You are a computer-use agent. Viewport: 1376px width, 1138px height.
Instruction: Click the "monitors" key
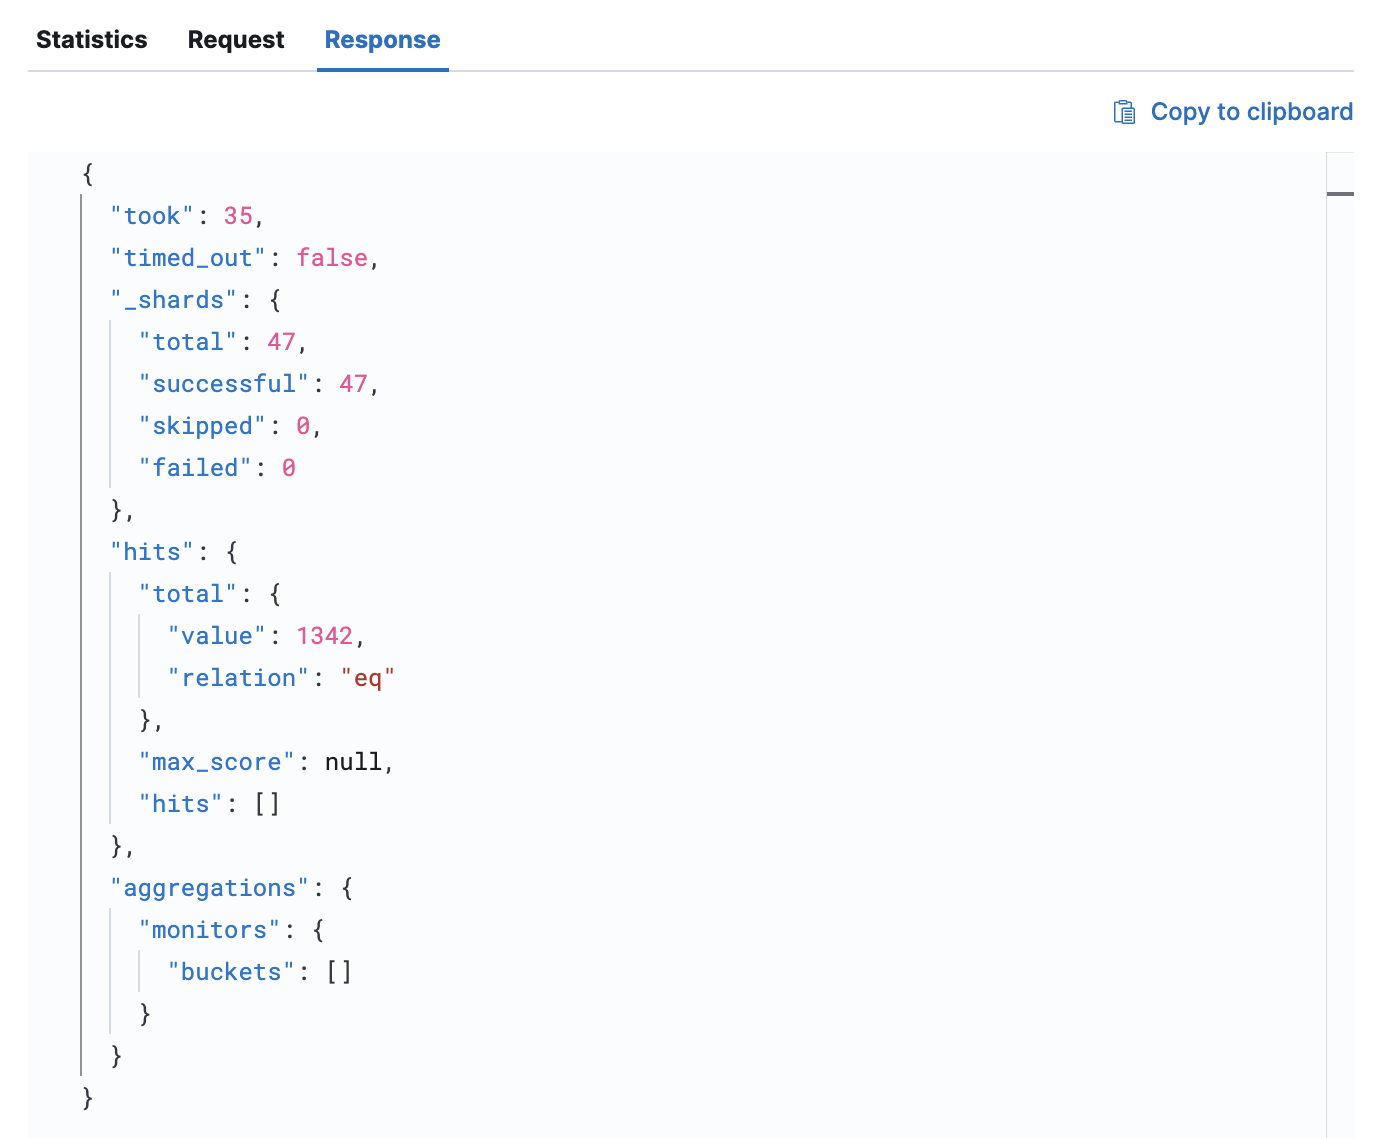click(210, 930)
